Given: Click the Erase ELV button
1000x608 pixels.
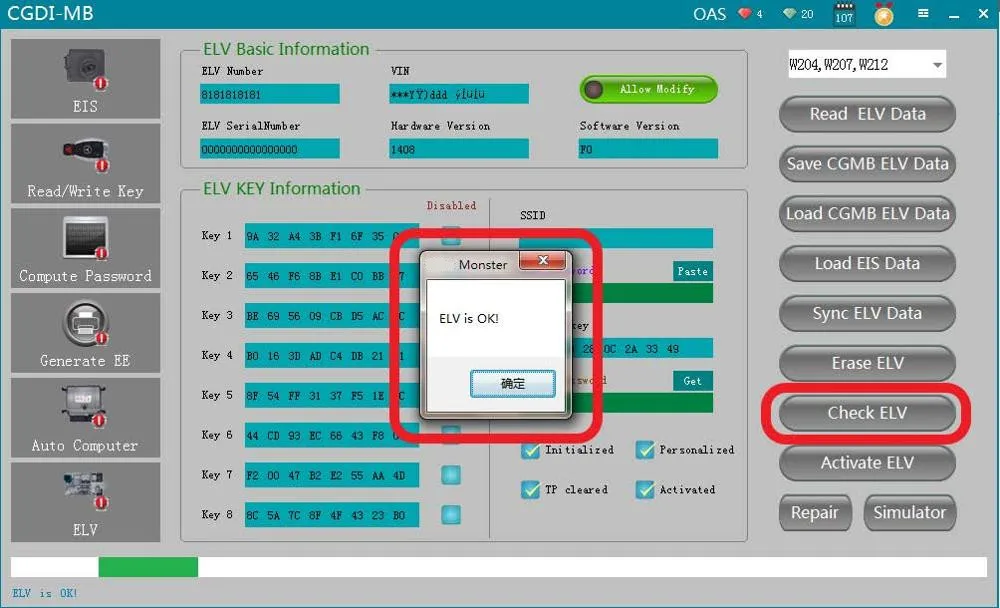Looking at the screenshot, I should [x=867, y=363].
